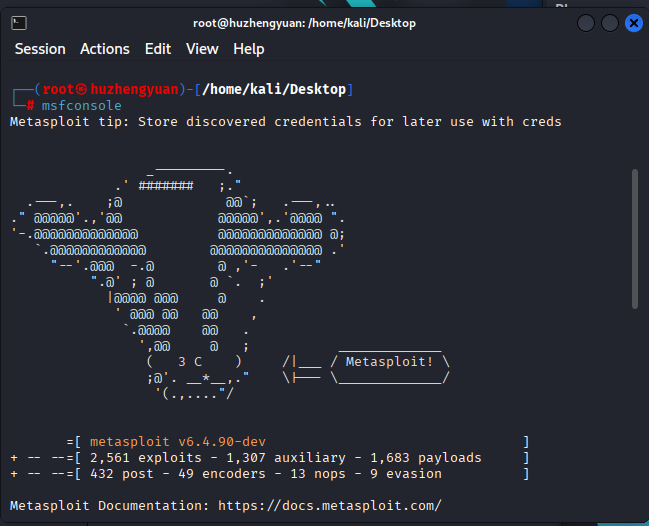Open the Edit menu
The width and height of the screenshot is (649, 526).
tap(158, 49)
